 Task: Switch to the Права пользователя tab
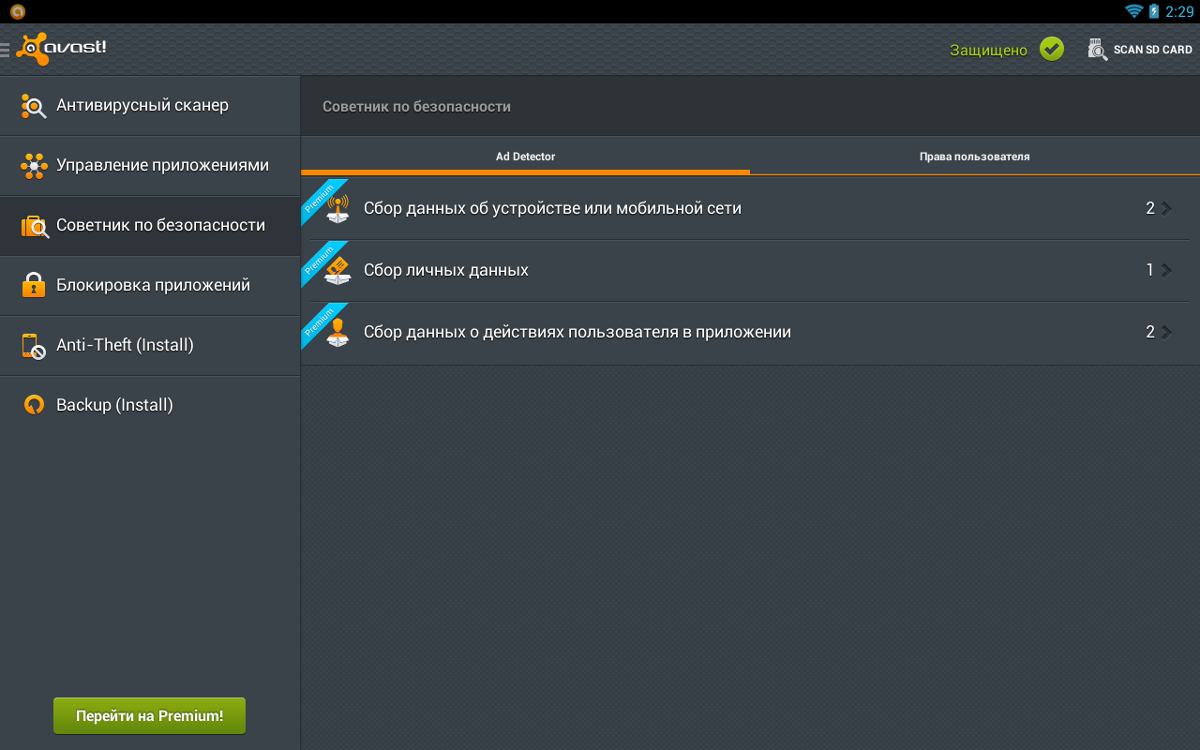pyautogui.click(x=975, y=156)
